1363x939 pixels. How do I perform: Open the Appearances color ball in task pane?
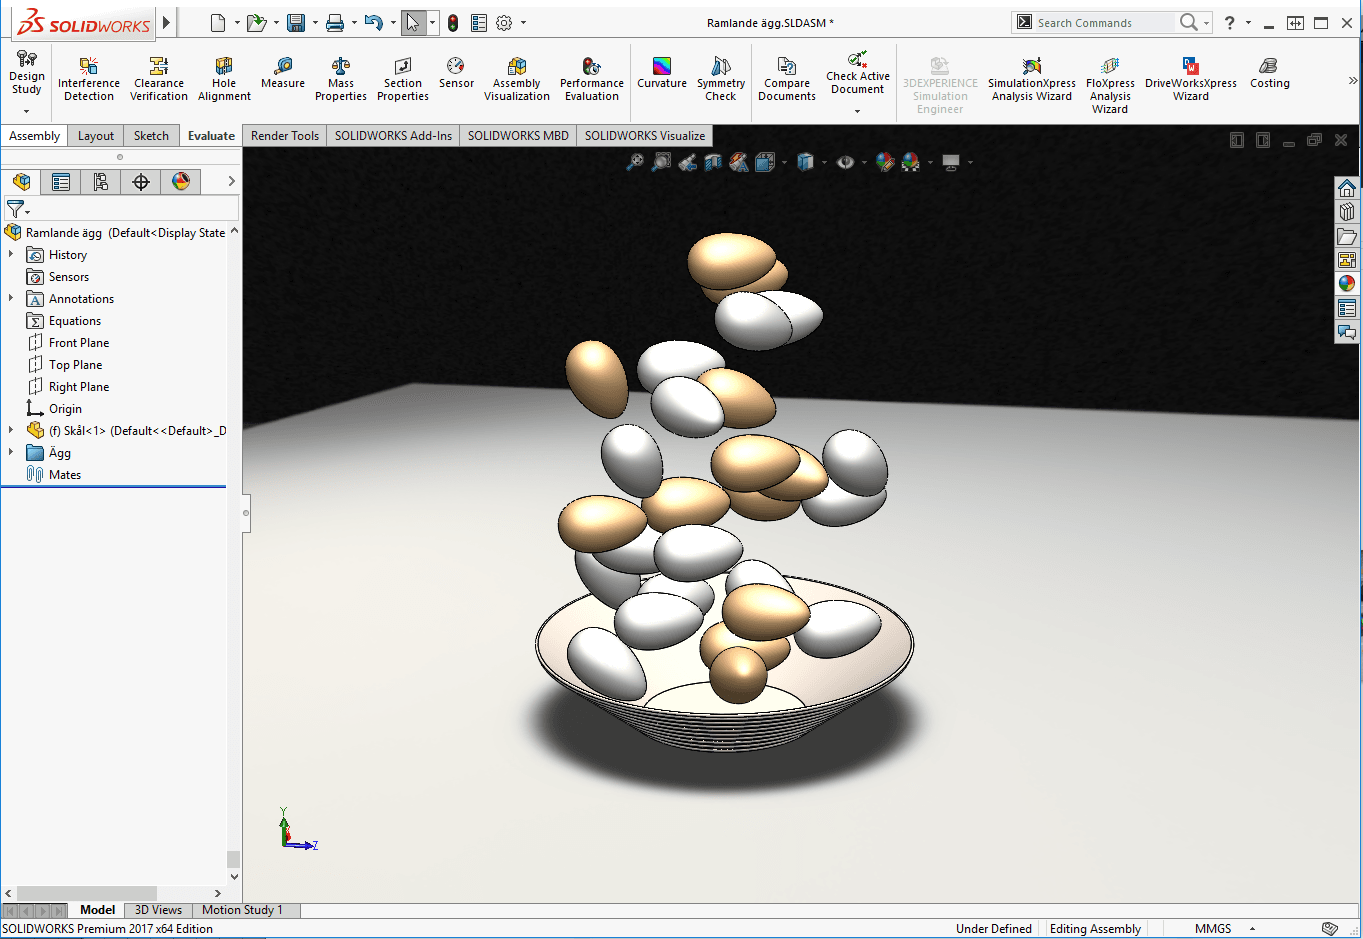pyautogui.click(x=1347, y=284)
